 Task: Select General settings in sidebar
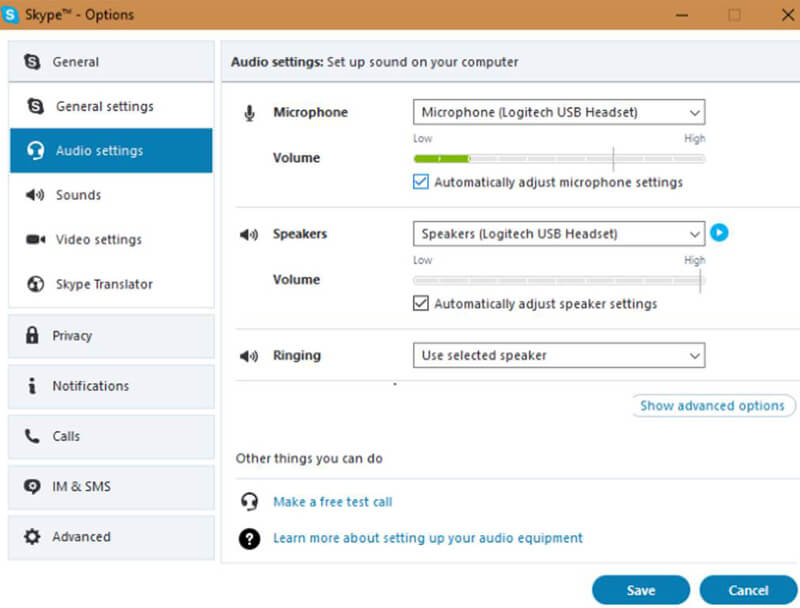click(111, 106)
